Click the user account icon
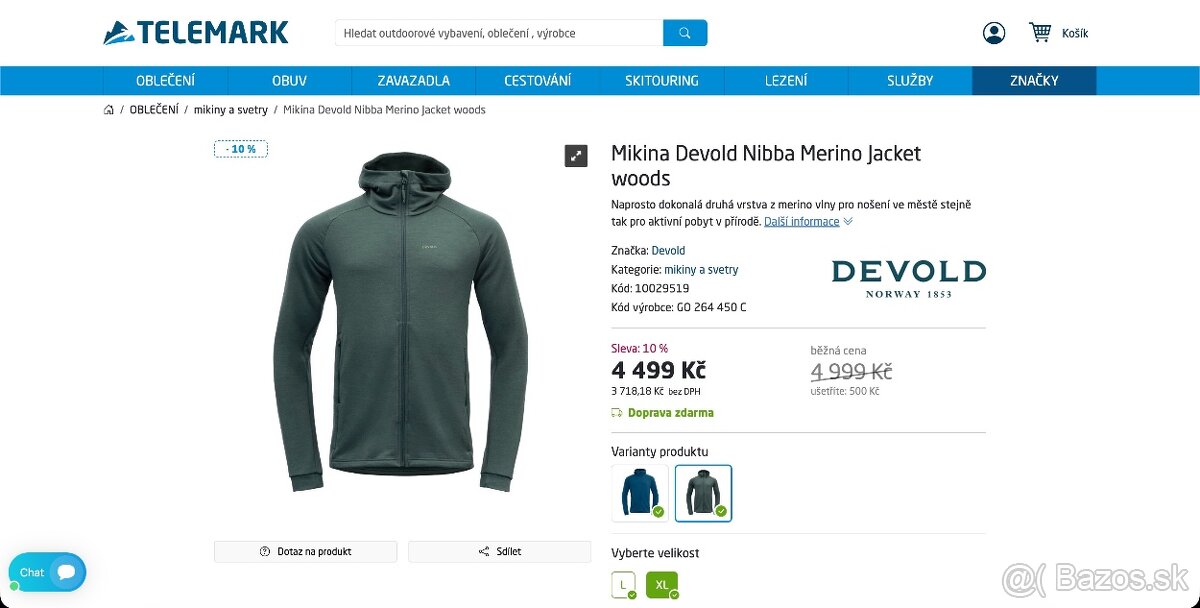This screenshot has width=1200, height=608. pyautogui.click(x=993, y=31)
